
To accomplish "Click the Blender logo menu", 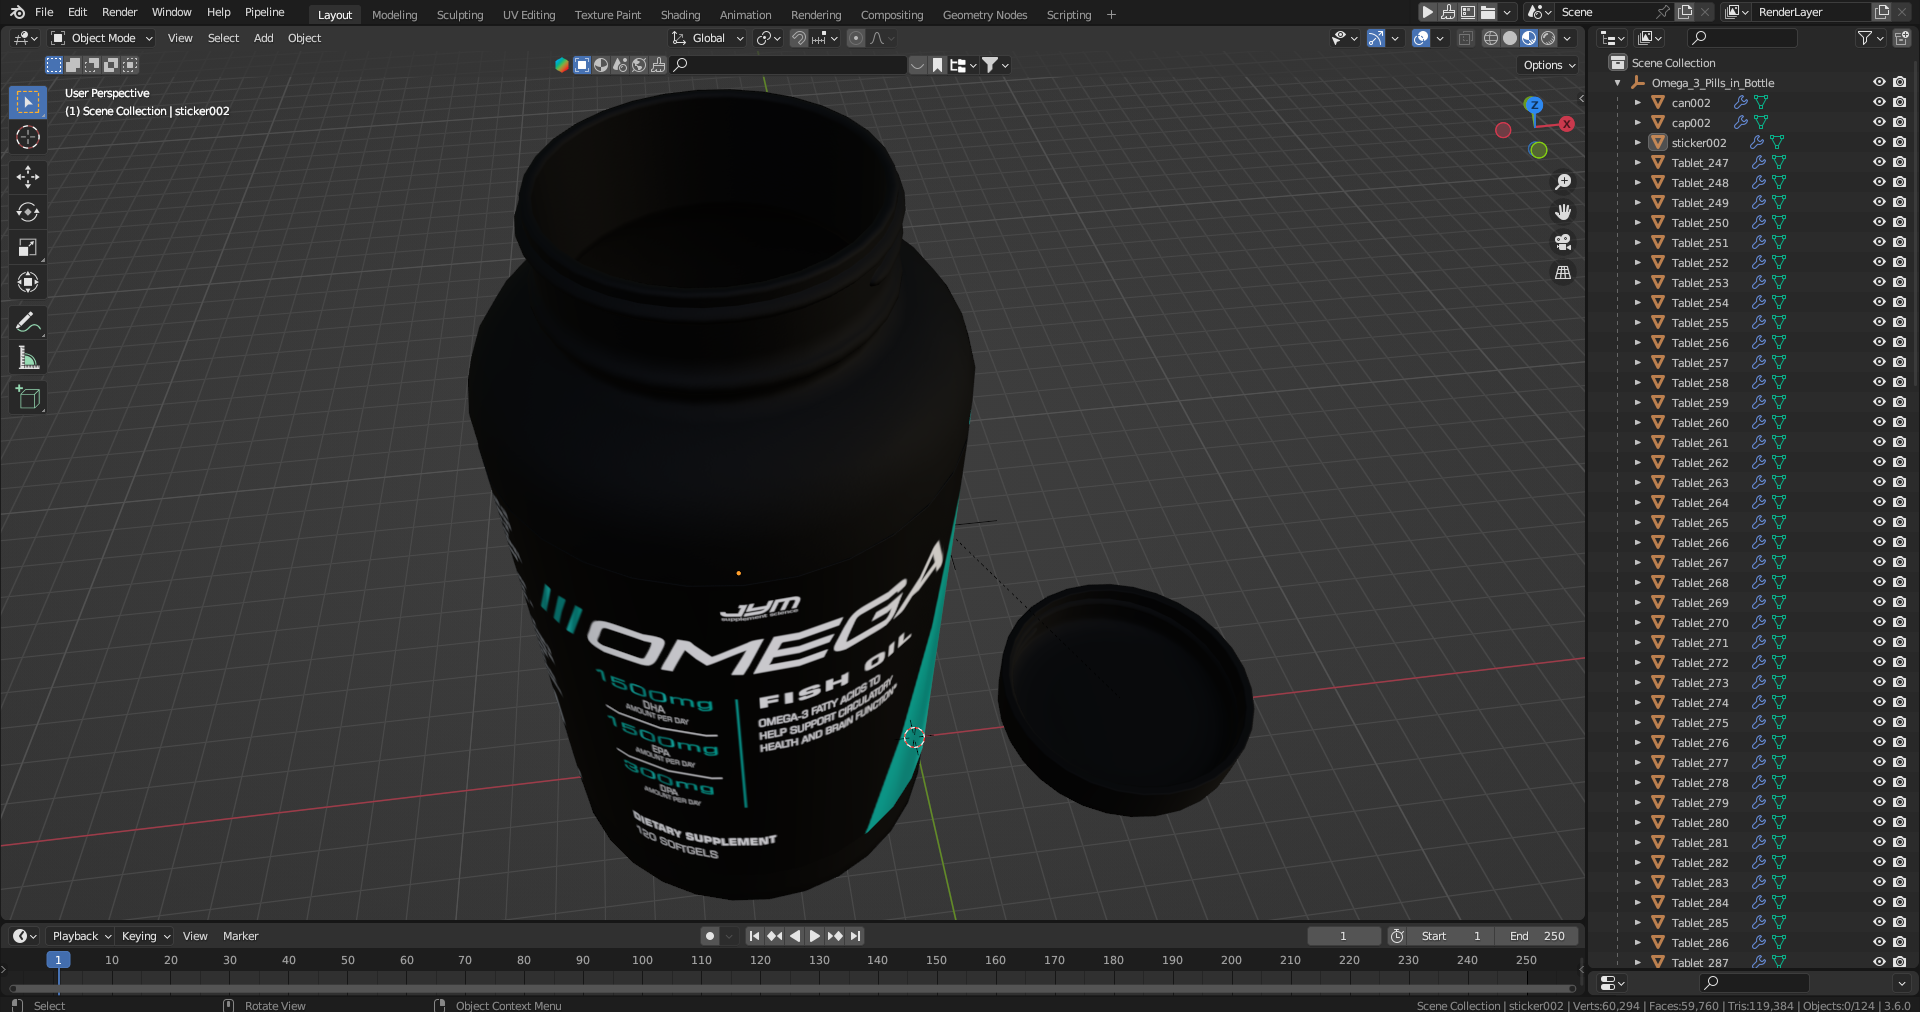I will point(17,12).
